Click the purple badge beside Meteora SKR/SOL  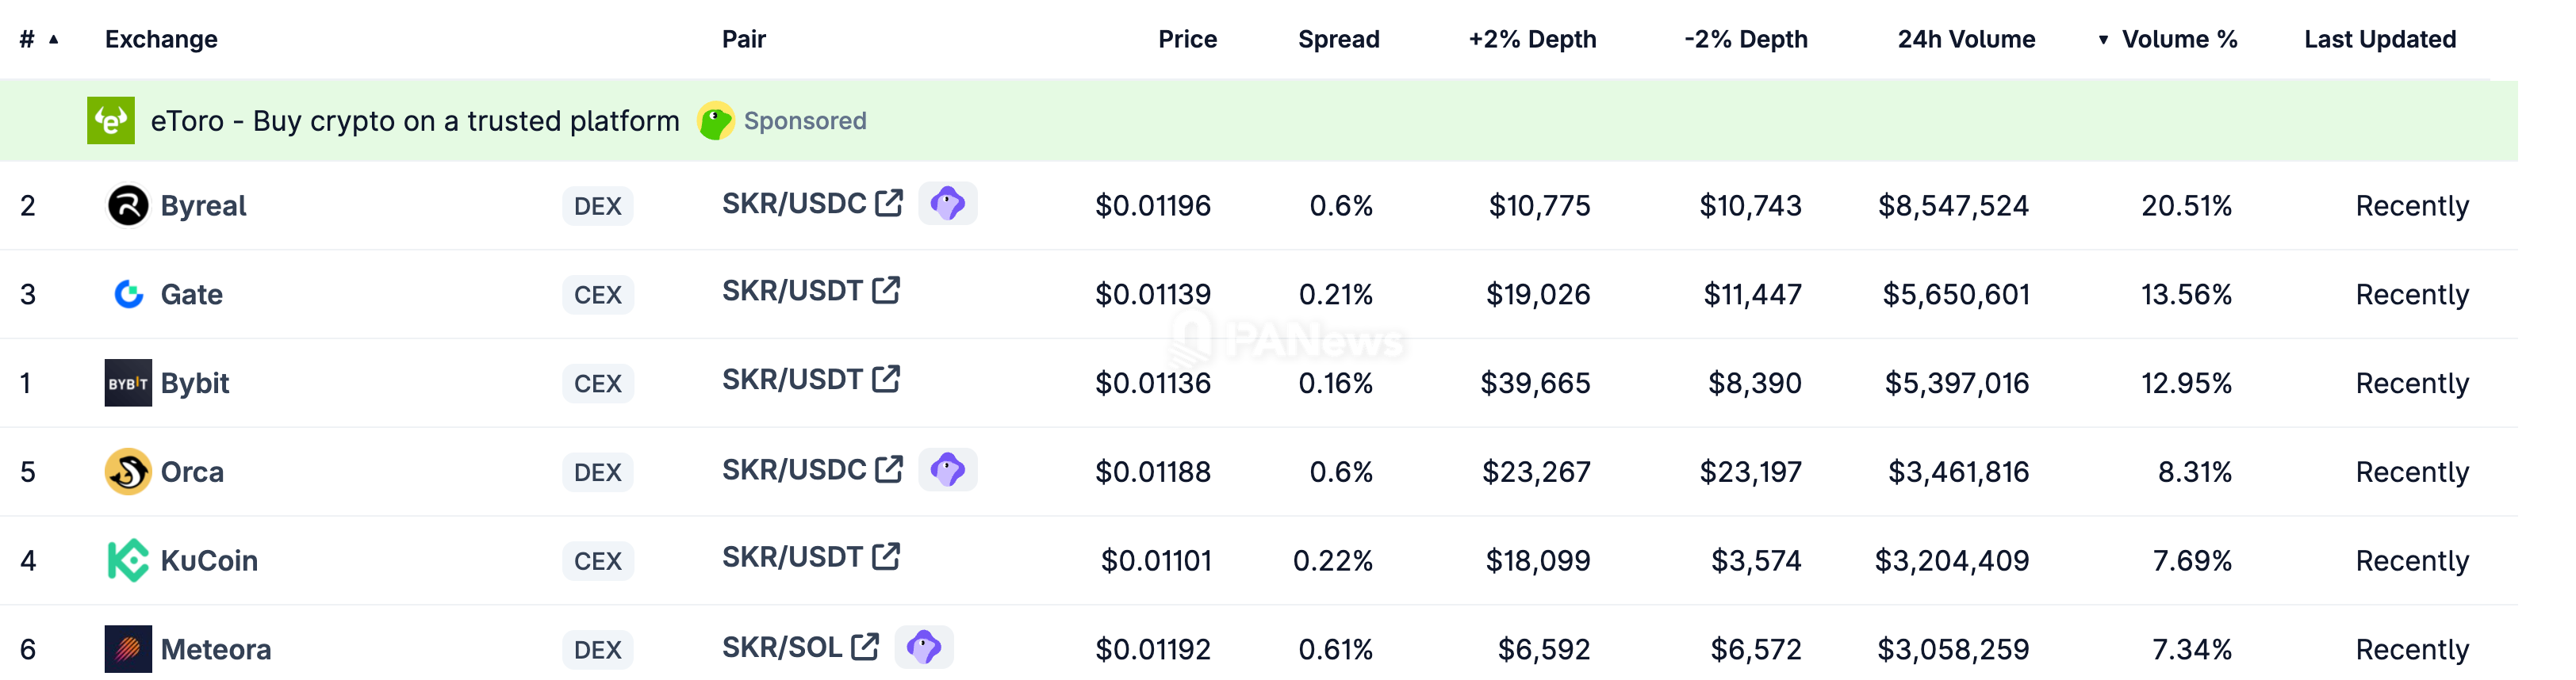pos(923,647)
